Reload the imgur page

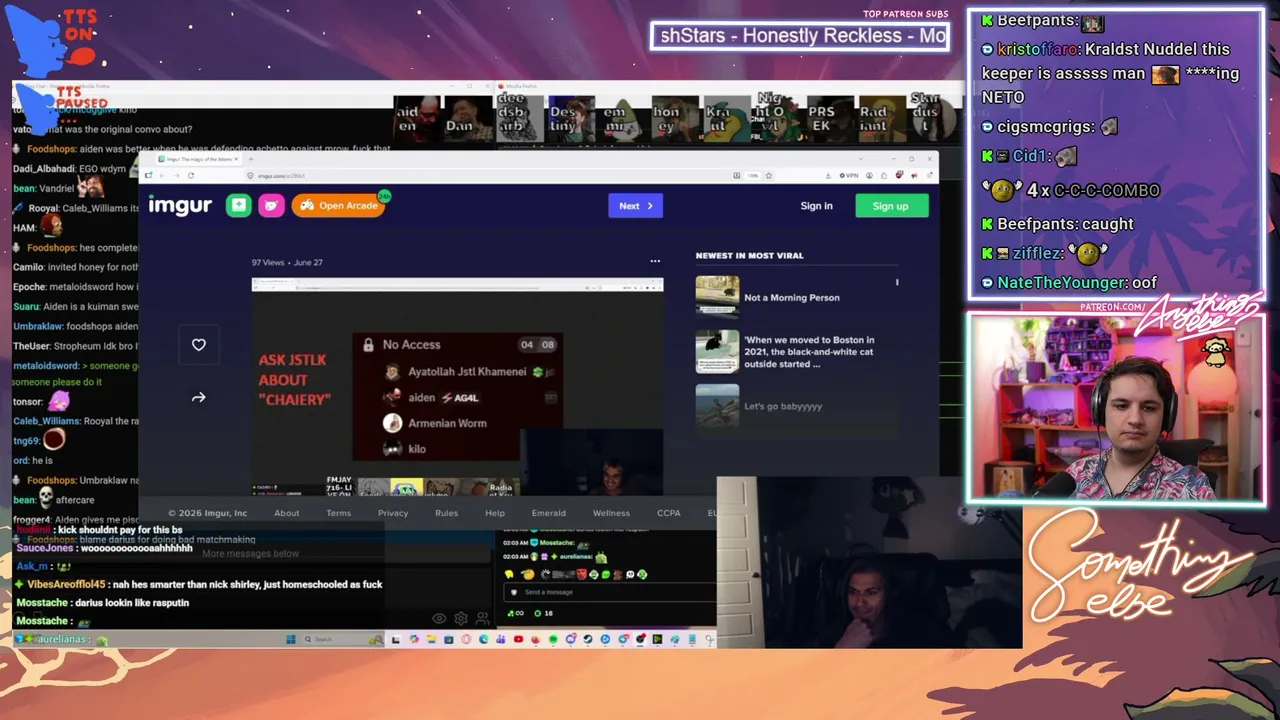[191, 175]
